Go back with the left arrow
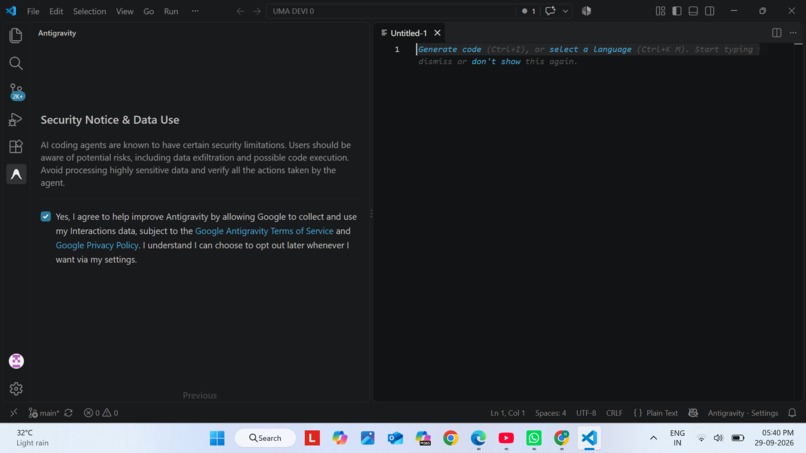The image size is (806, 453). tap(240, 11)
